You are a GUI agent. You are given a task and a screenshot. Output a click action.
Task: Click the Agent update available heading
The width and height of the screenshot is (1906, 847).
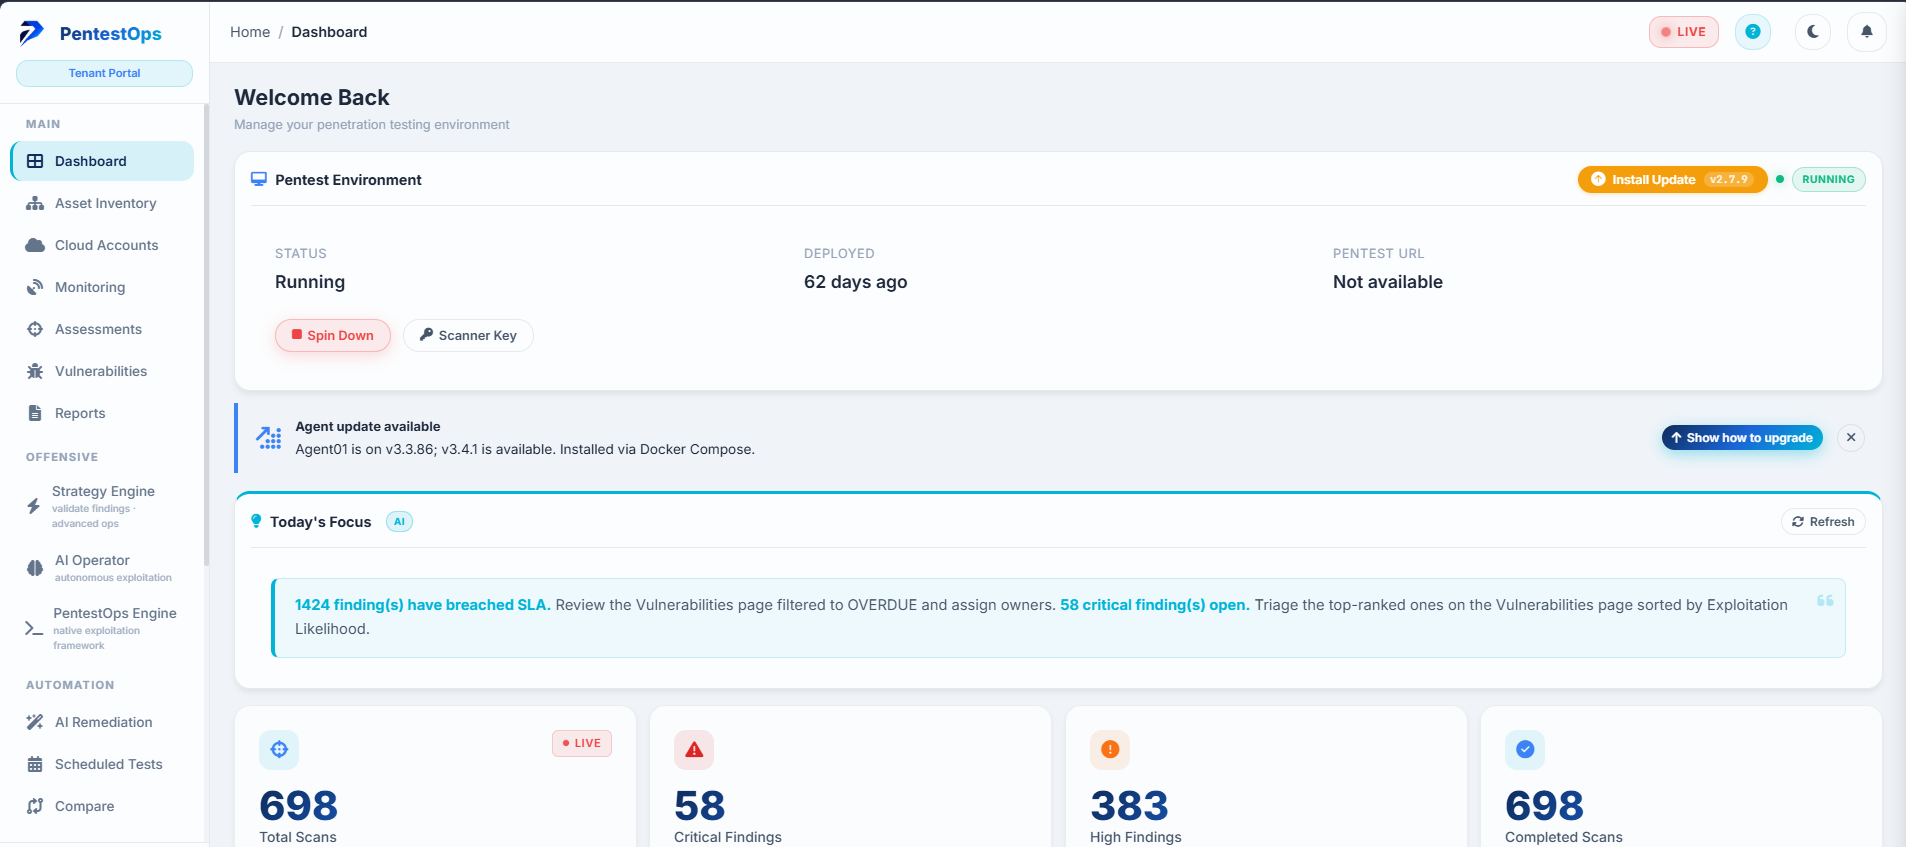coord(368,426)
